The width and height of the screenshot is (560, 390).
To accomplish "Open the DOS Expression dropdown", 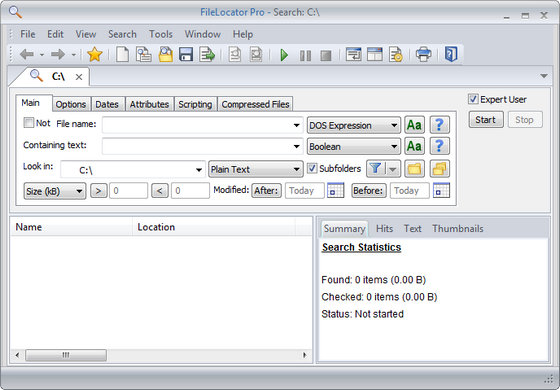I will click(354, 125).
